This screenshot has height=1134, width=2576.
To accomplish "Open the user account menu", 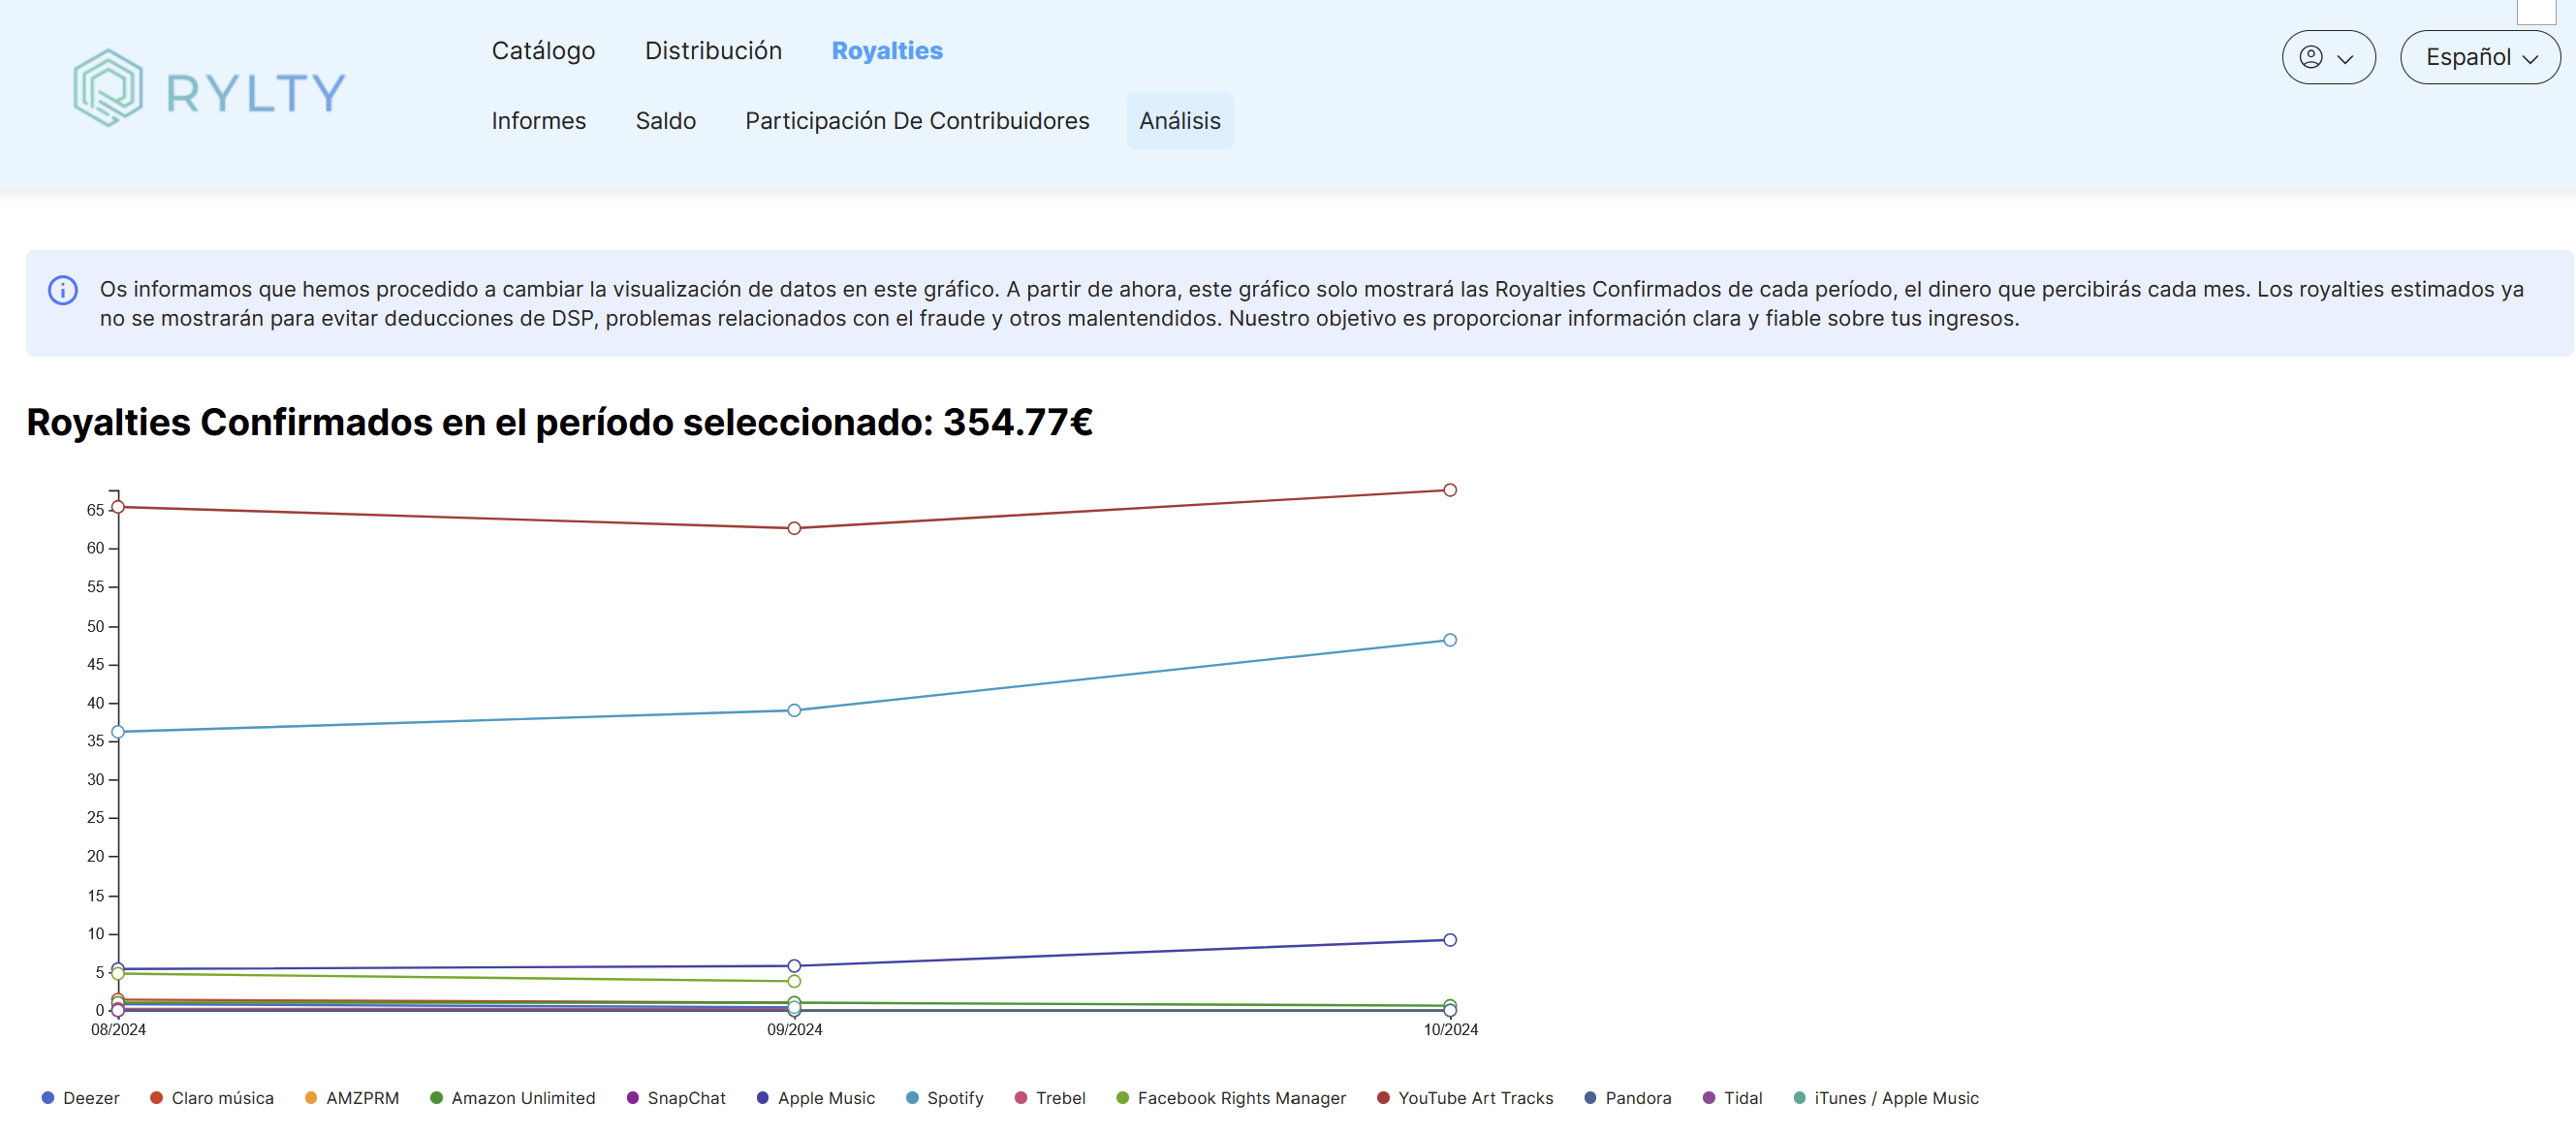I will (x=2328, y=57).
